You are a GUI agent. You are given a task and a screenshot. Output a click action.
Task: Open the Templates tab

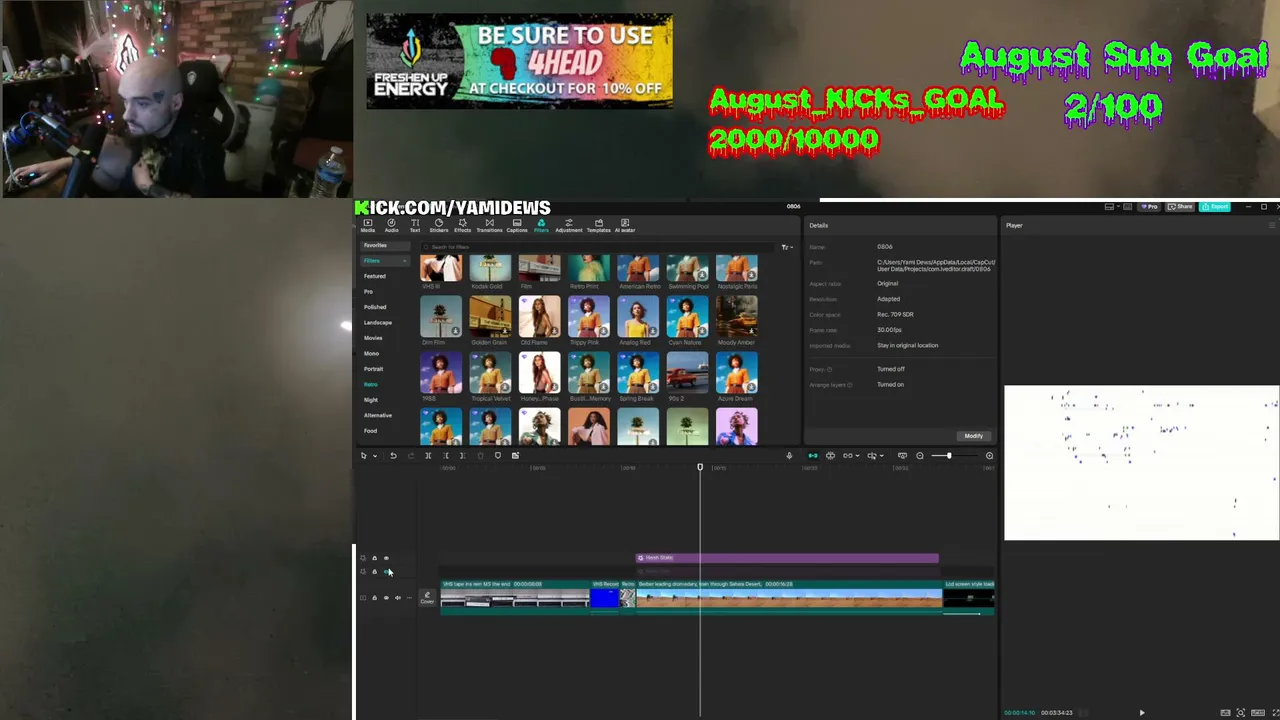coord(598,226)
